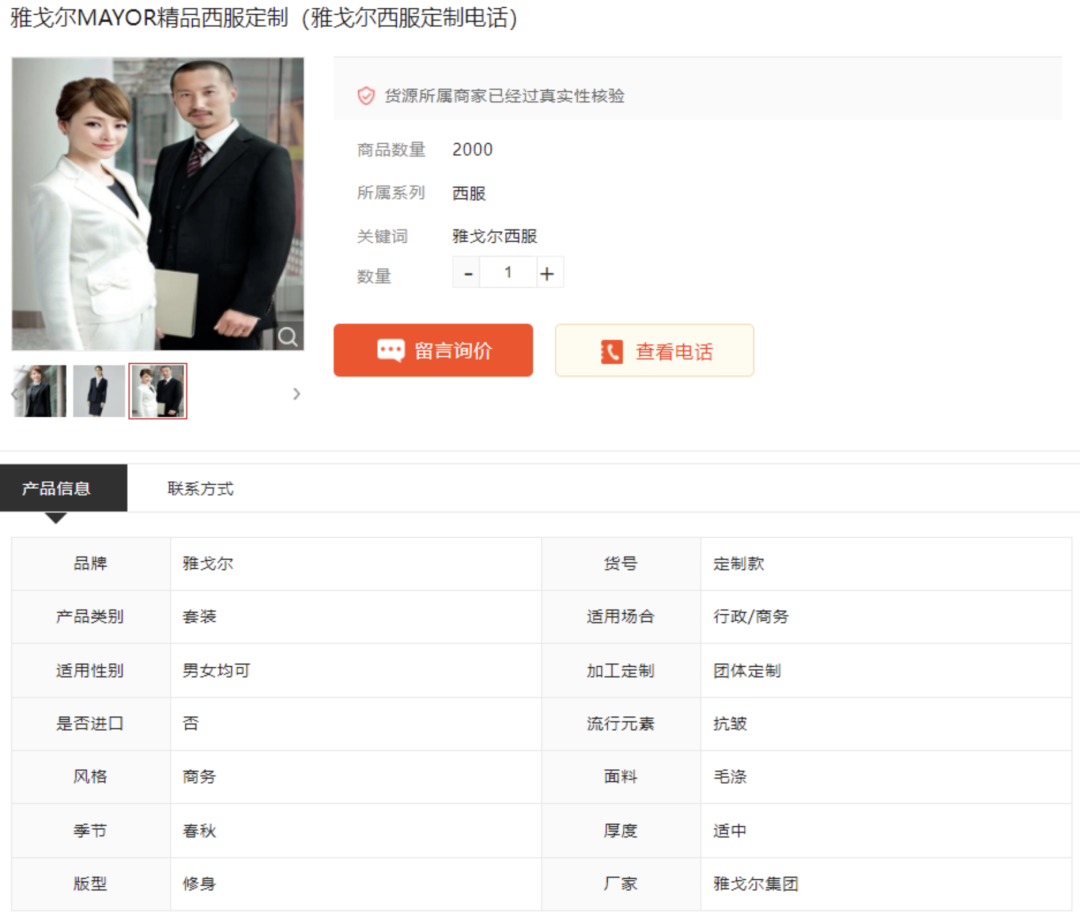
Task: Select the middle skirt suit thumbnail
Action: [97, 390]
